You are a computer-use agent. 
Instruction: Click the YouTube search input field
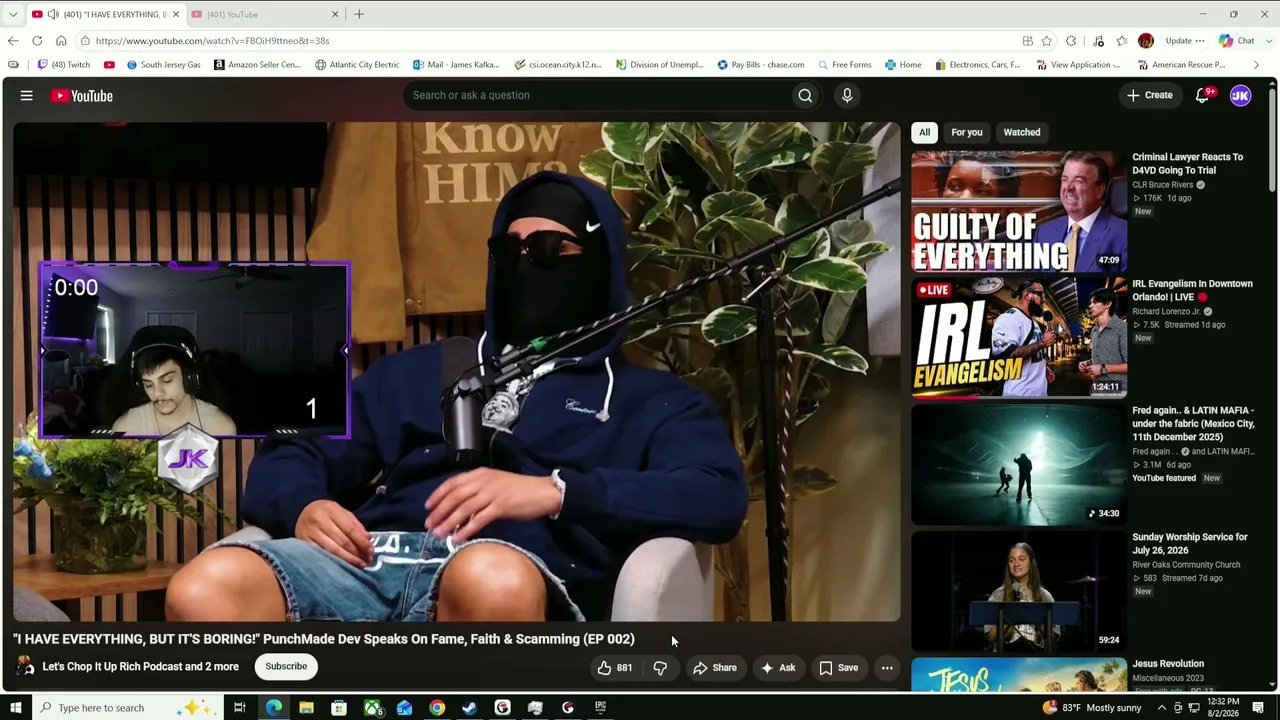[x=596, y=95]
